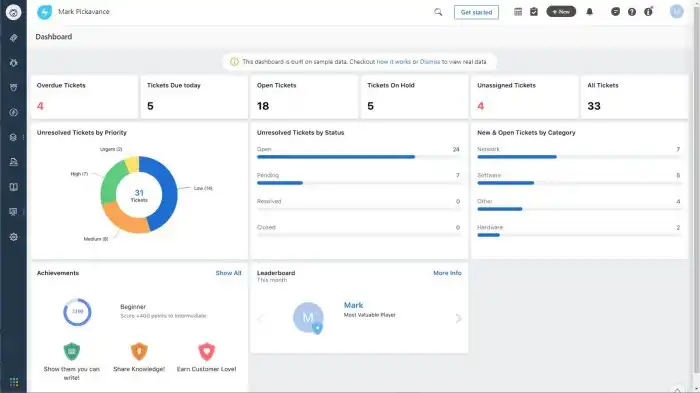The image size is (700, 393).
Task: Click the notifications bell icon
Action: pos(589,12)
